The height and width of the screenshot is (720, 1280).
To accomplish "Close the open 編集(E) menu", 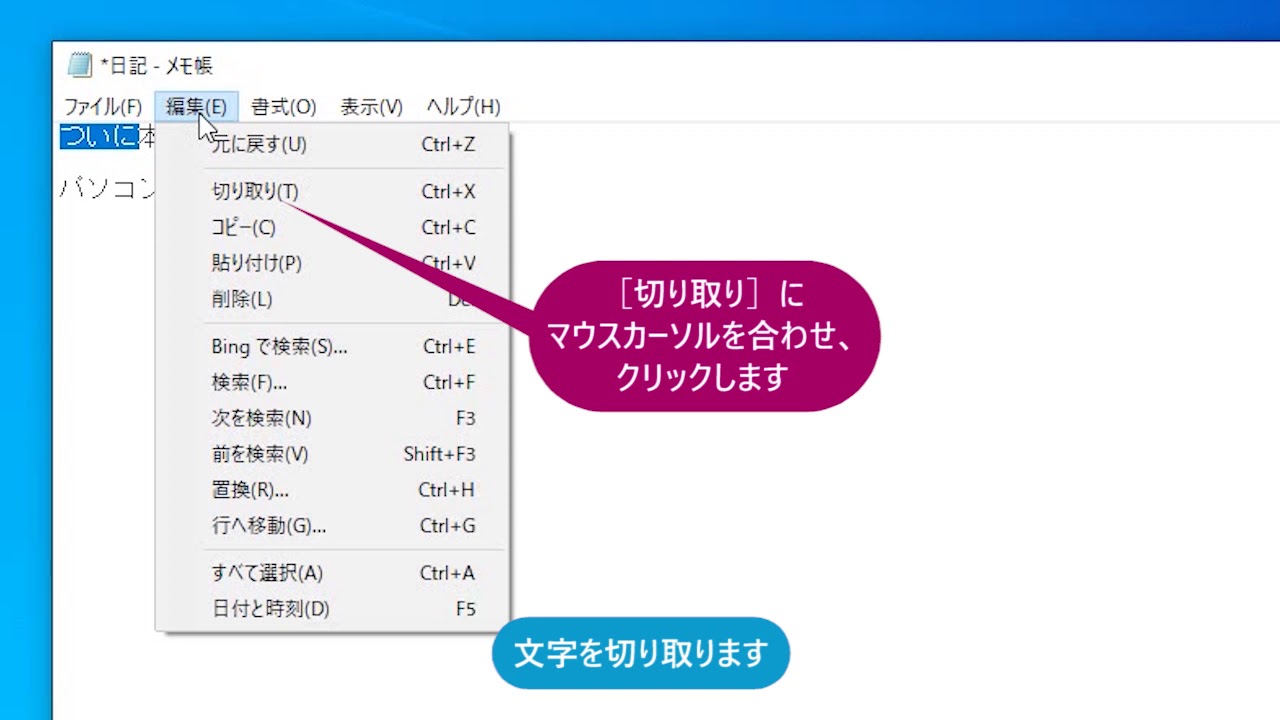I will (196, 107).
